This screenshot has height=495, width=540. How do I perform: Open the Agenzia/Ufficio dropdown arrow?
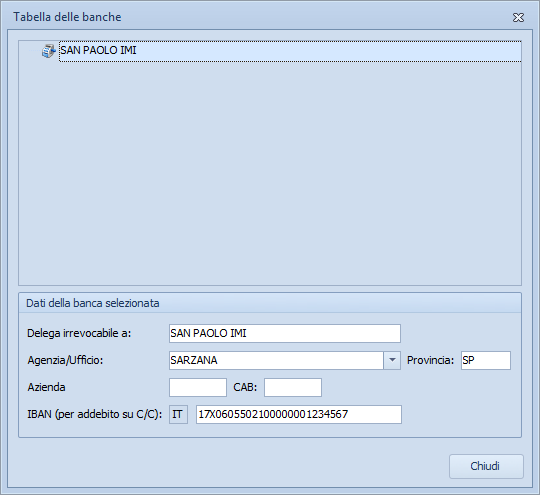tap(392, 360)
